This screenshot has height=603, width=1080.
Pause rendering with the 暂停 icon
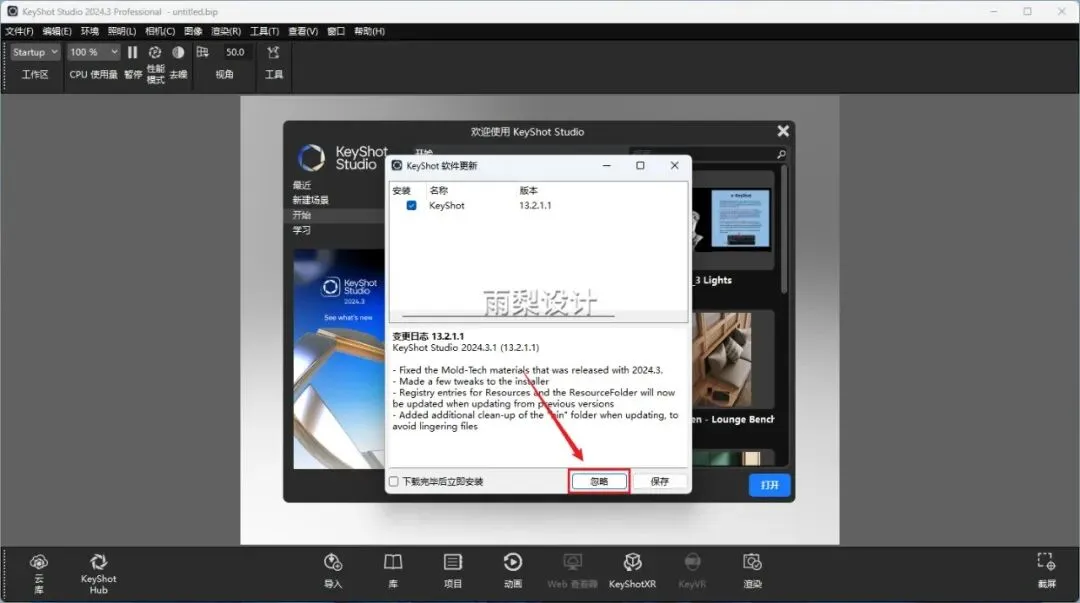pyautogui.click(x=132, y=52)
